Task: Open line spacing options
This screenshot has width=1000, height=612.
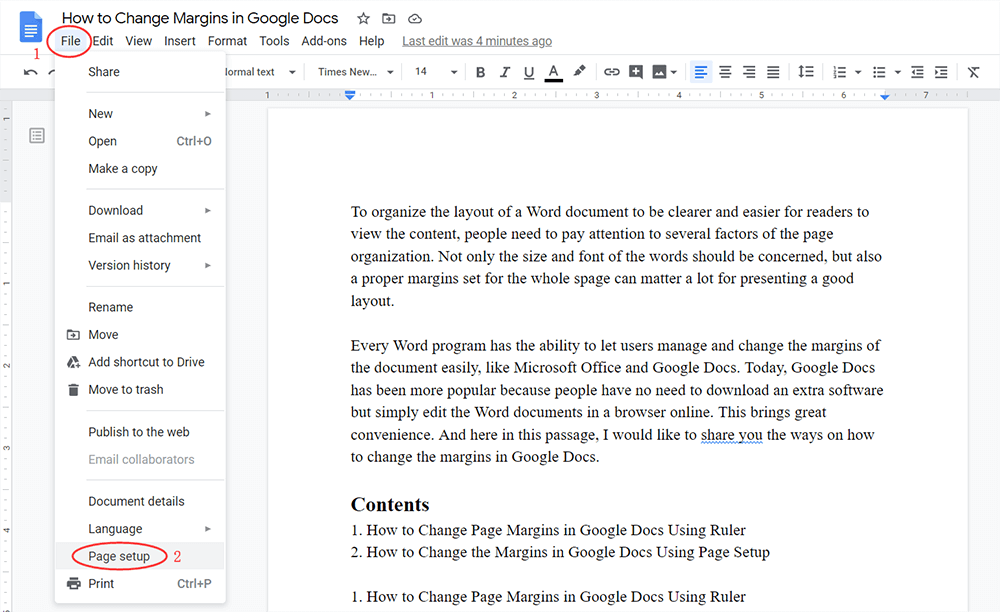Action: point(806,72)
